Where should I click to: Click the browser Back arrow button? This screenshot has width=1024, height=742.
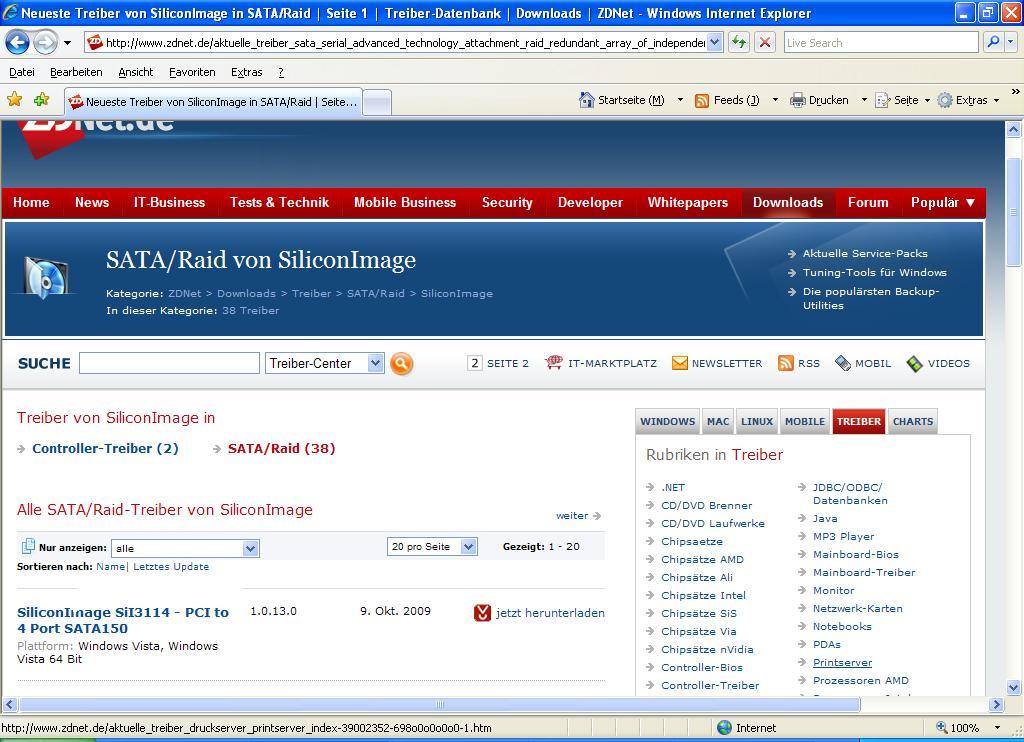[17, 43]
